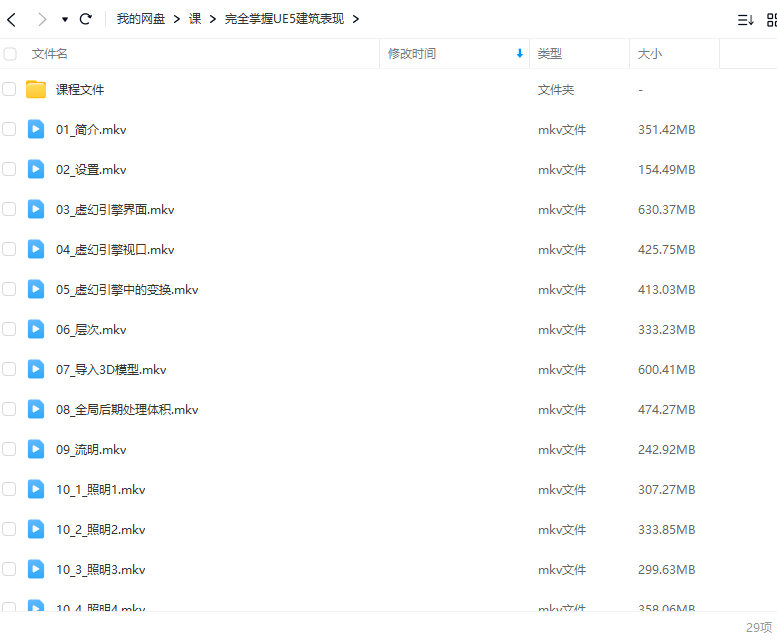This screenshot has width=777, height=640.
Task: Select checkbox beside 09_流明.mkv
Action: (9, 449)
